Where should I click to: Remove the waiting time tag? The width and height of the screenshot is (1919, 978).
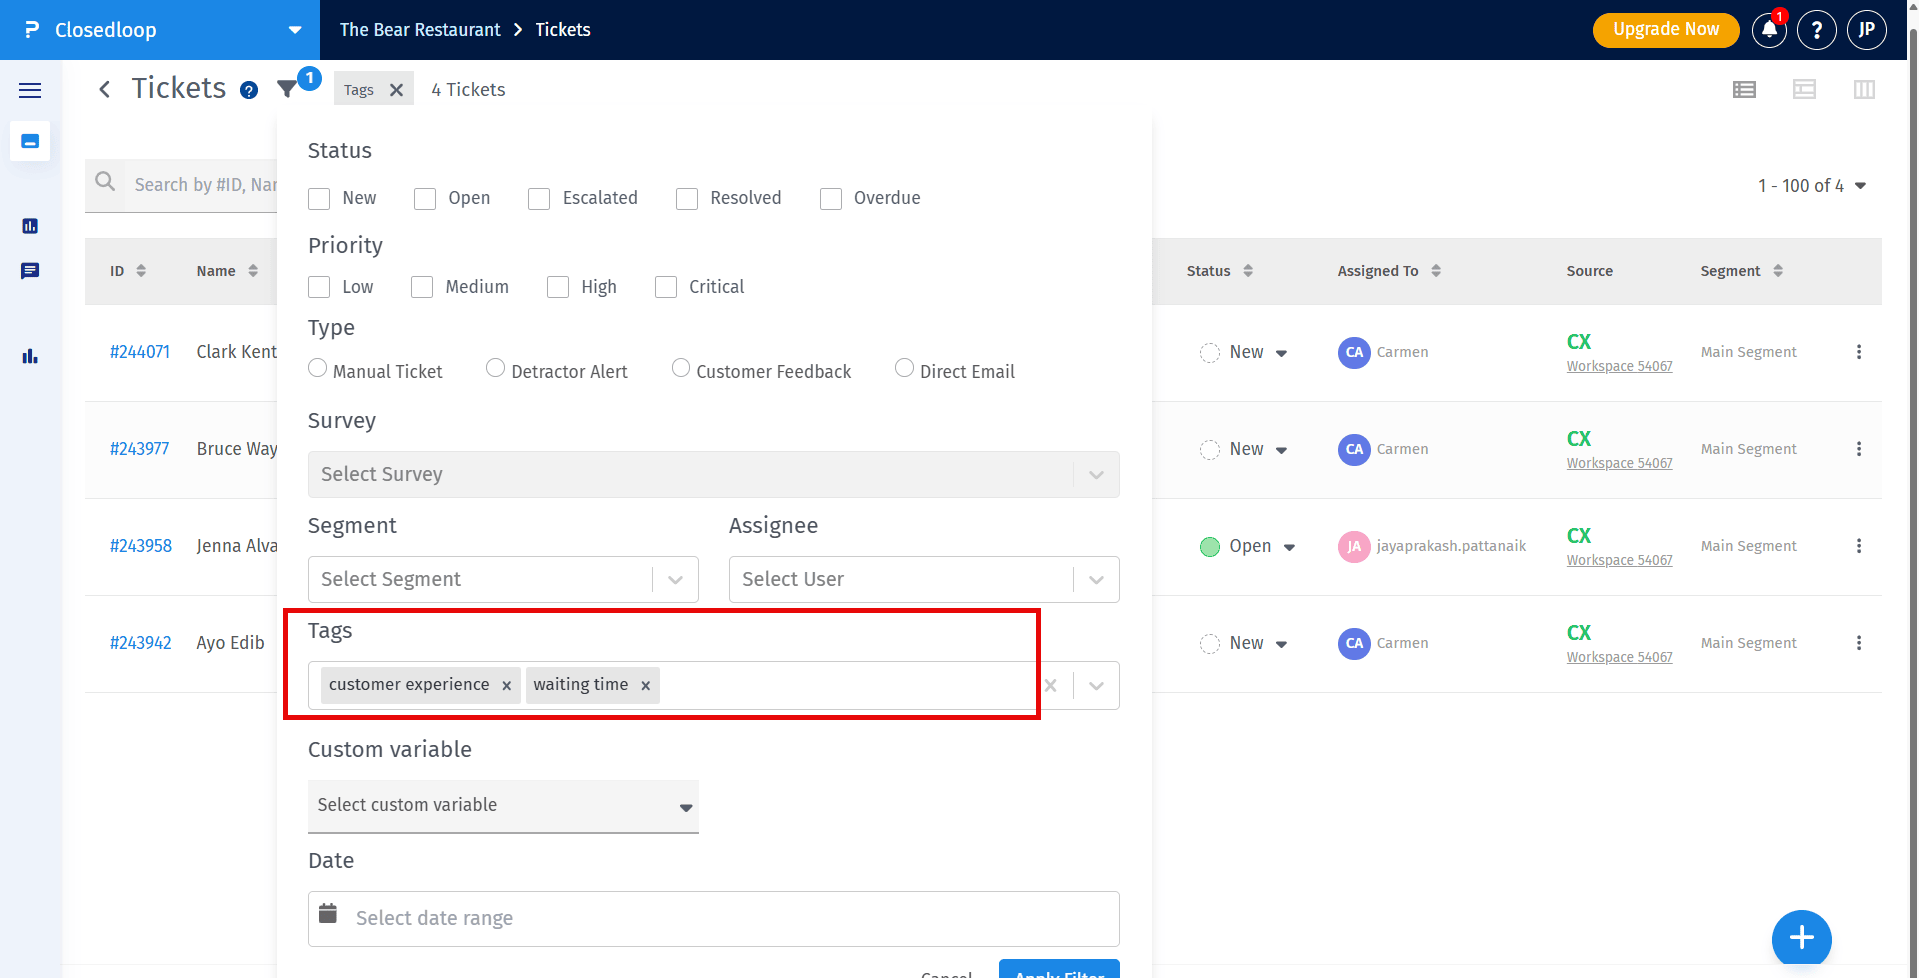[x=646, y=685]
